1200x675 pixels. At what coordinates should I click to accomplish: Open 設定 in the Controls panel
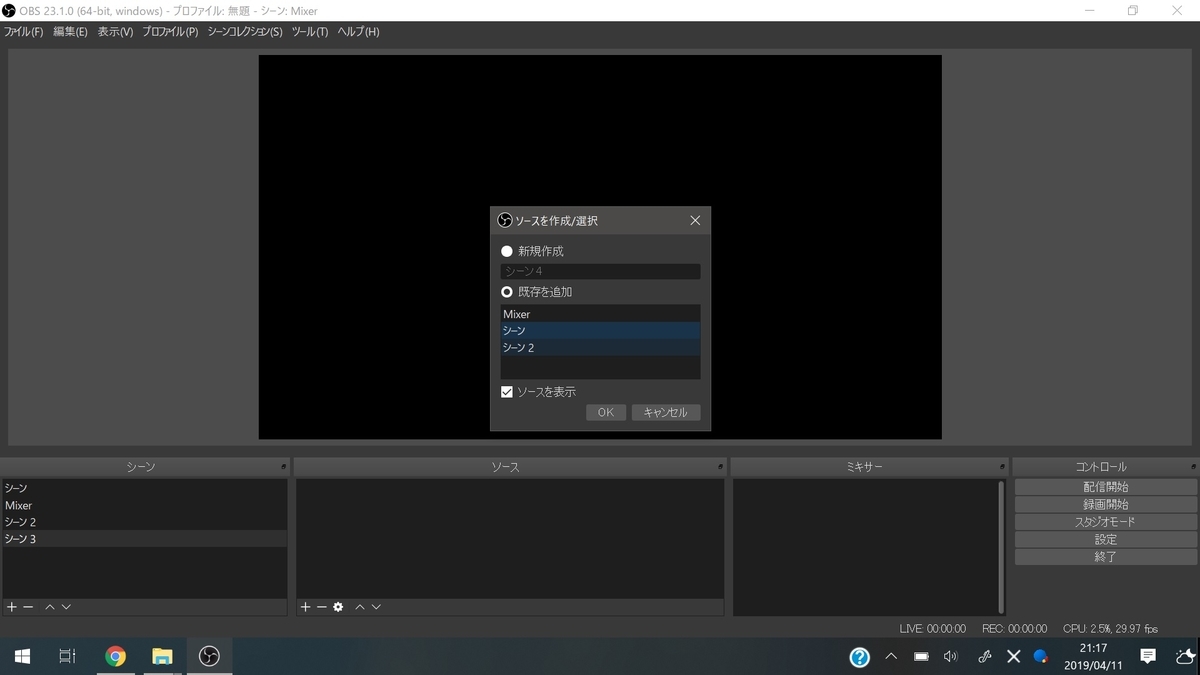1105,539
